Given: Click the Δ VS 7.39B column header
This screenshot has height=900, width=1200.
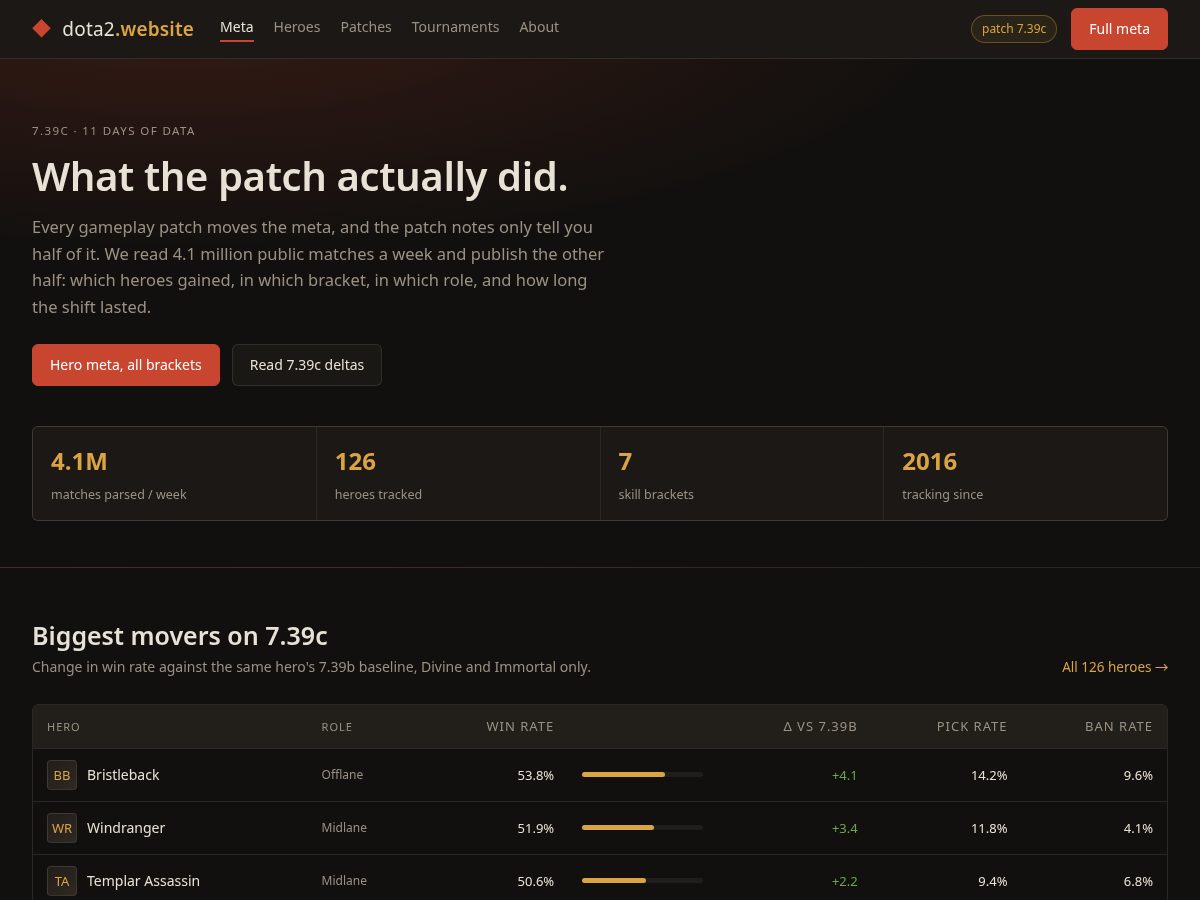Looking at the screenshot, I should coord(820,727).
